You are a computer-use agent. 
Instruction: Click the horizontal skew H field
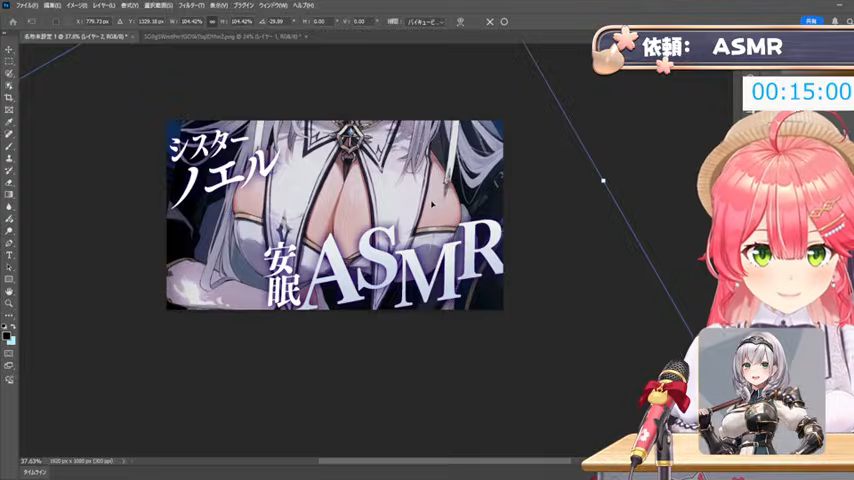(322, 22)
